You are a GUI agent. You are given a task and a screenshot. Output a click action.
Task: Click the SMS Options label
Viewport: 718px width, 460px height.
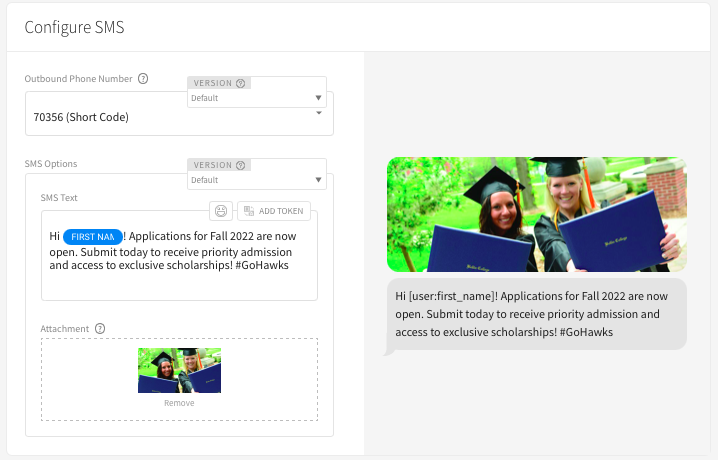[x=51, y=164]
